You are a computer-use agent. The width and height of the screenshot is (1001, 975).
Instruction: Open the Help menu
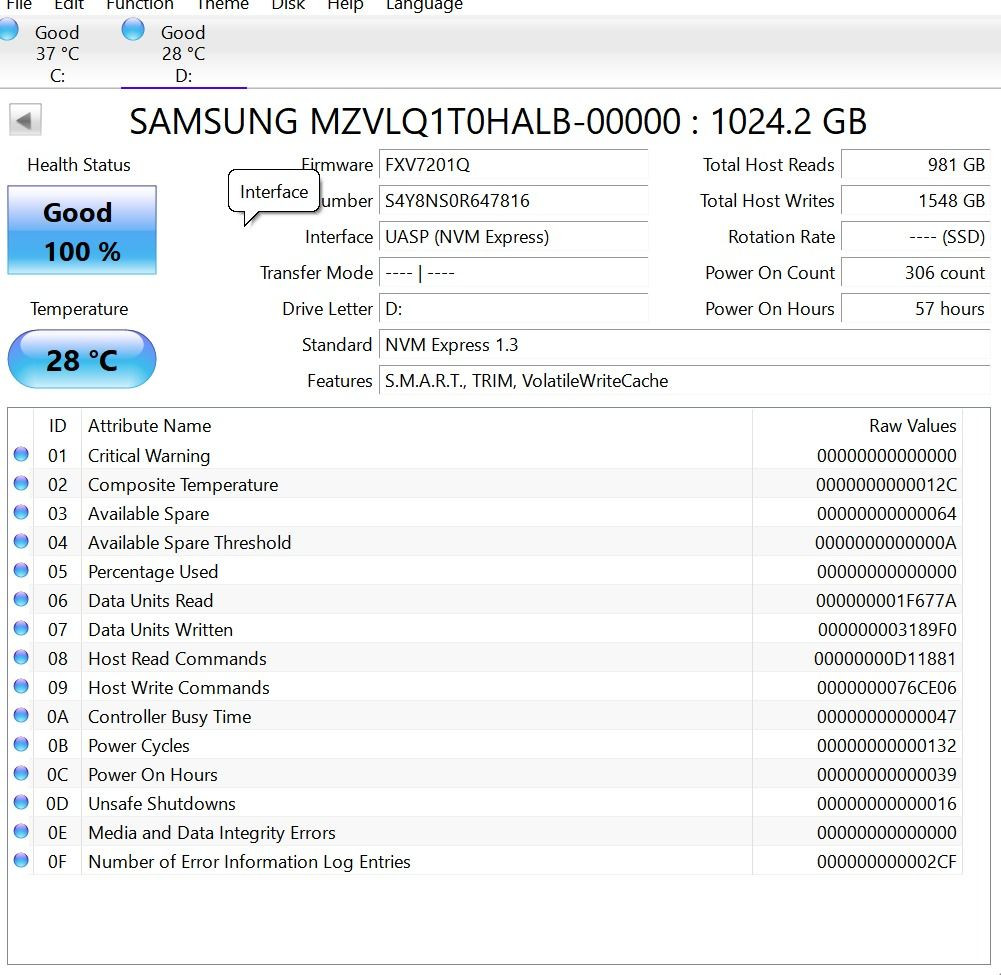(x=345, y=5)
